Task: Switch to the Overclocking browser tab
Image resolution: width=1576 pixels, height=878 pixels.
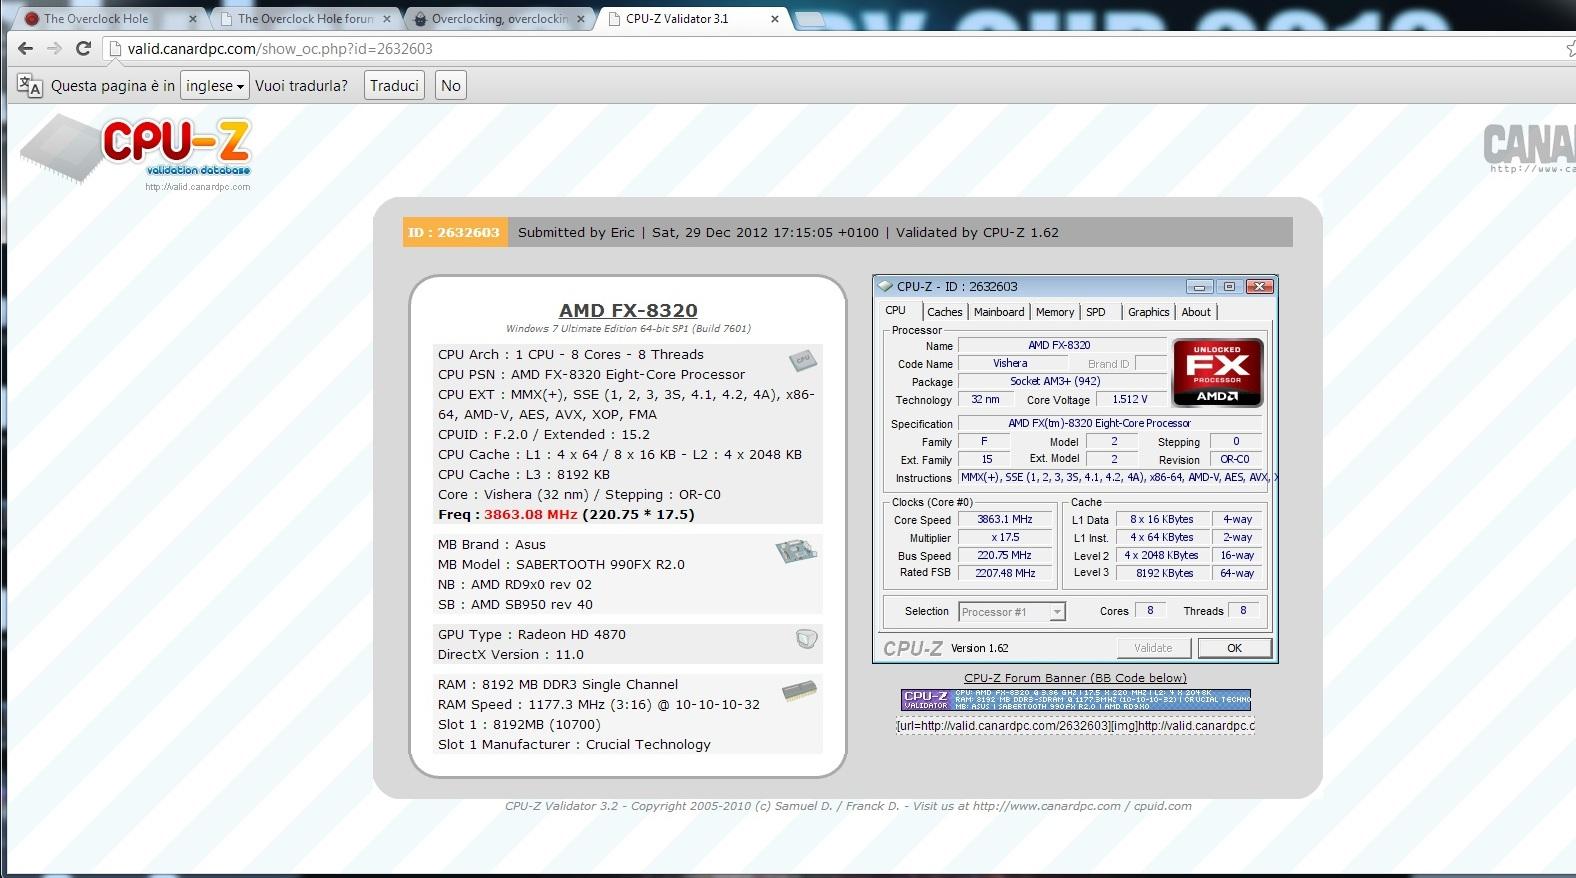Action: 500,18
